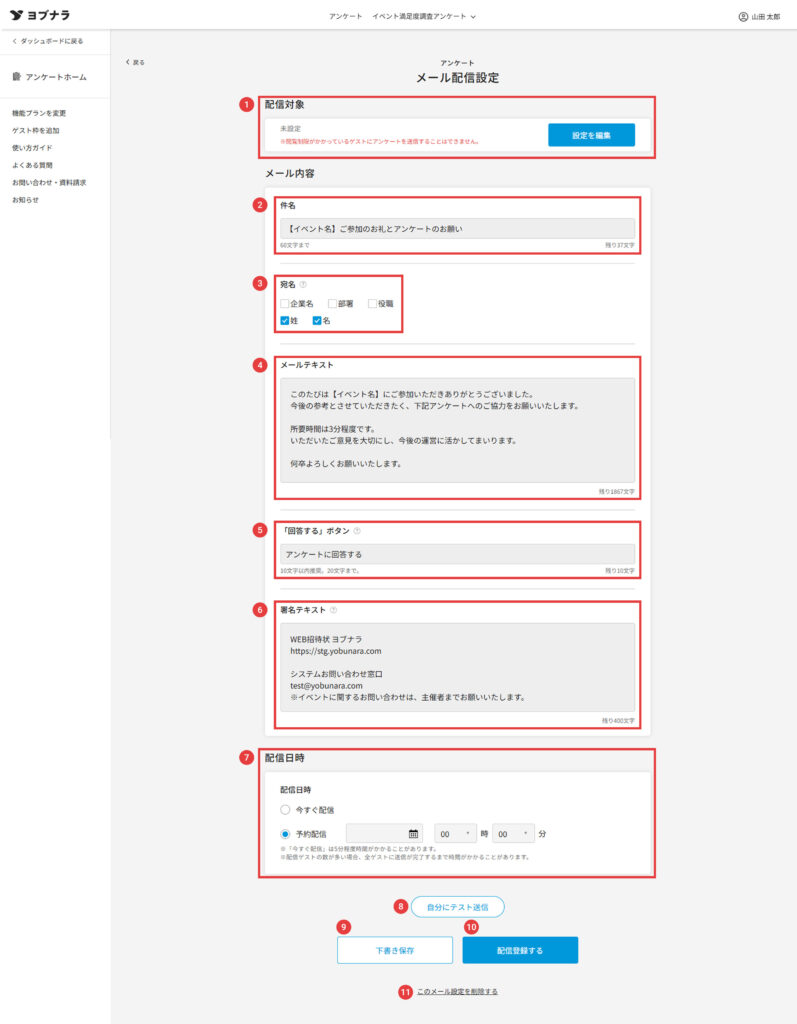The image size is (797, 1024).
Task: Uncheck the 姓 checkbox
Action: click(285, 321)
